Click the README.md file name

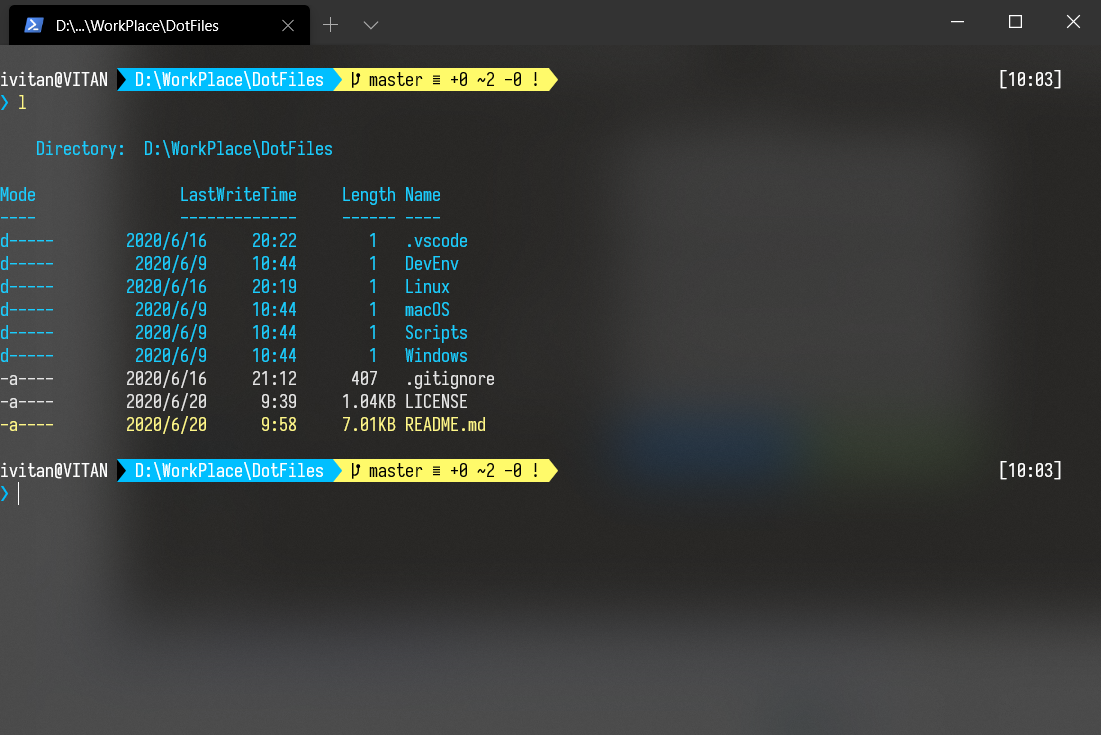[x=445, y=425]
